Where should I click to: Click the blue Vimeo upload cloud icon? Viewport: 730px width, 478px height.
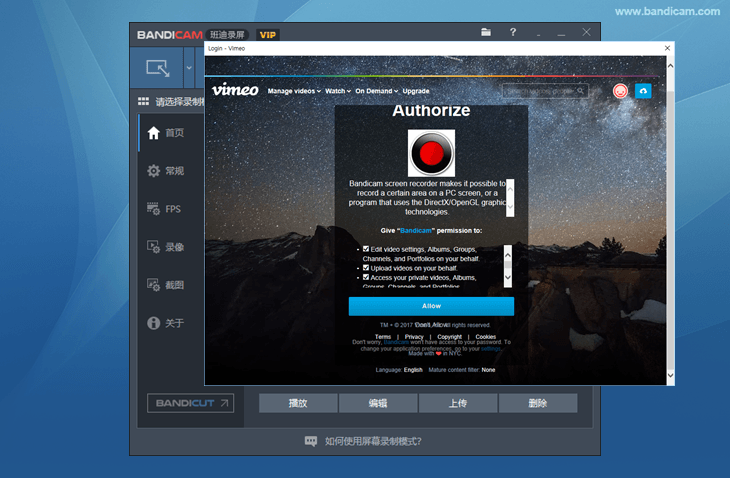tap(643, 91)
